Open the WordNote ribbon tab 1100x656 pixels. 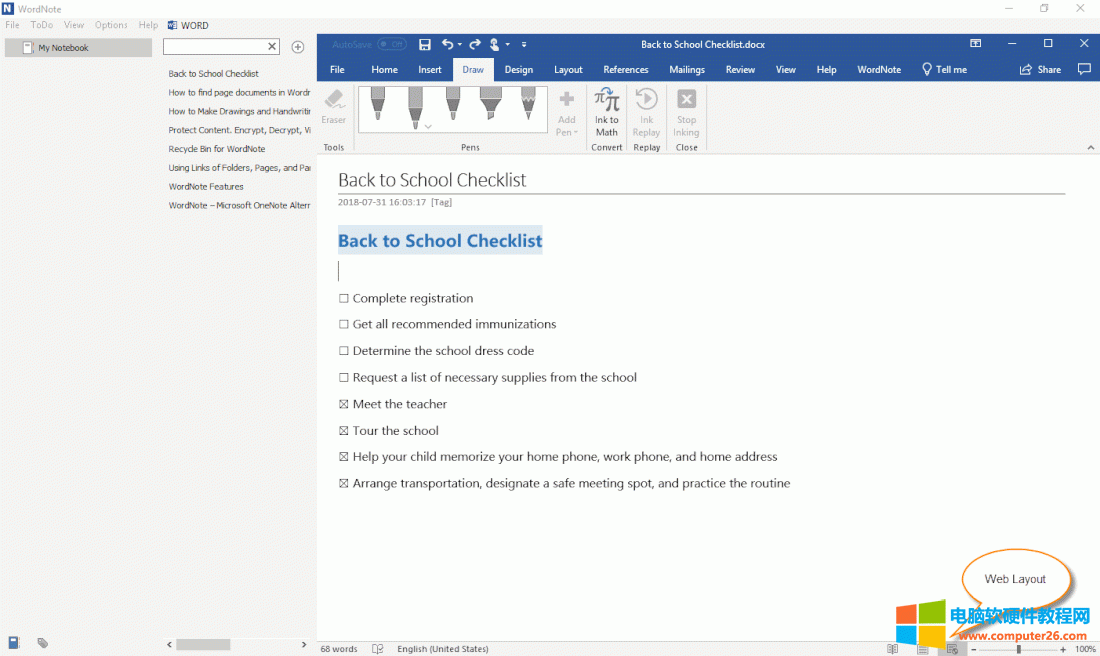[879, 70]
